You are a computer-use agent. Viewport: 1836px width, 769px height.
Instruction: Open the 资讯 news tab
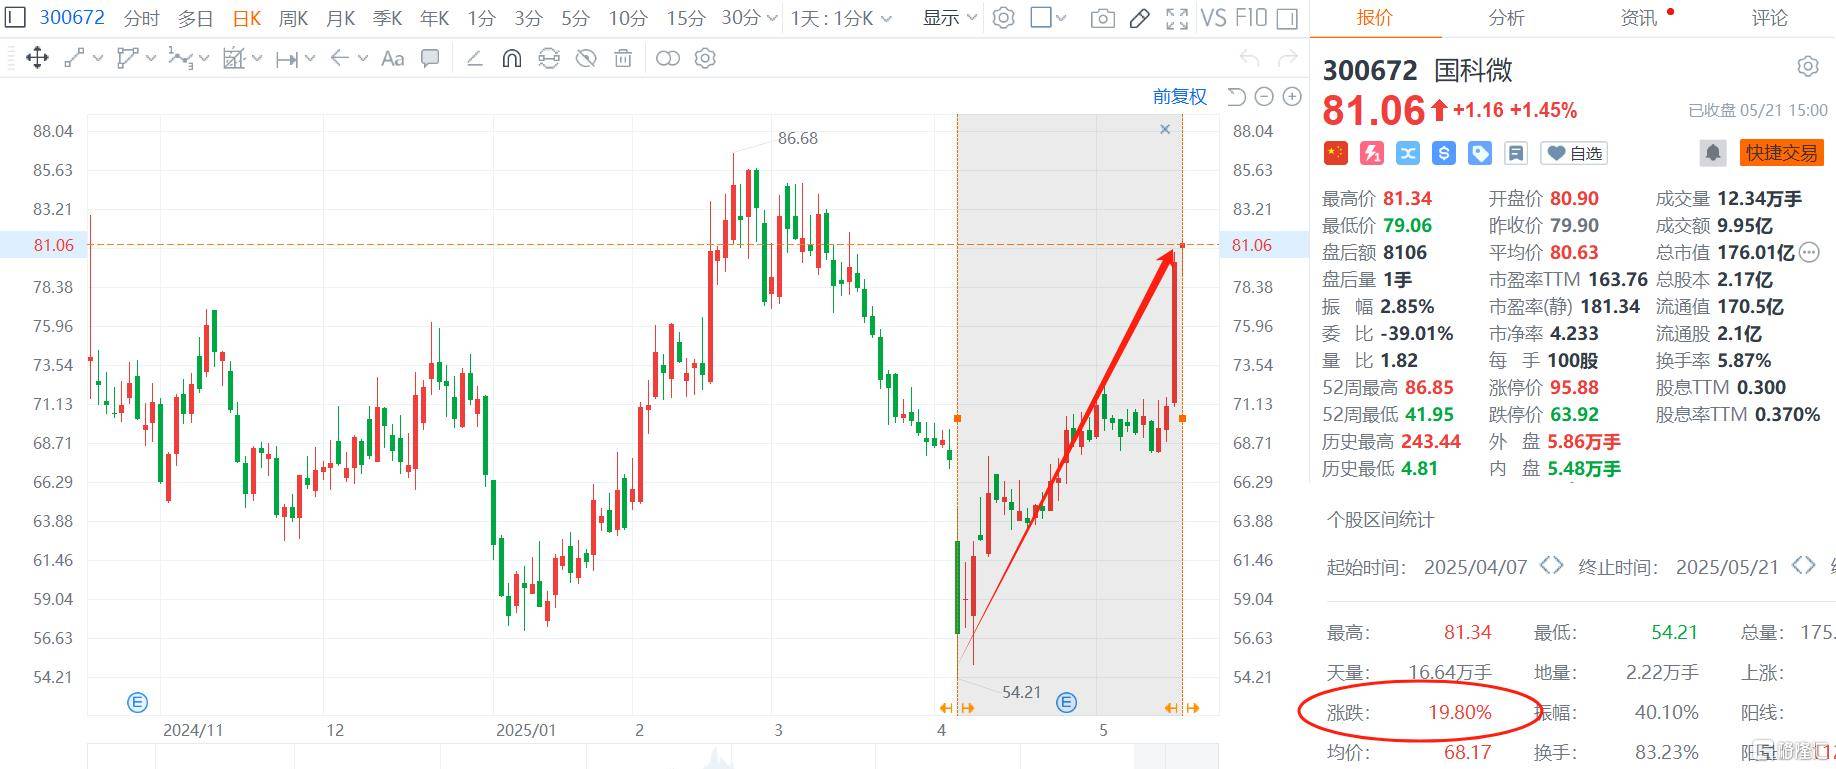(x=1638, y=18)
